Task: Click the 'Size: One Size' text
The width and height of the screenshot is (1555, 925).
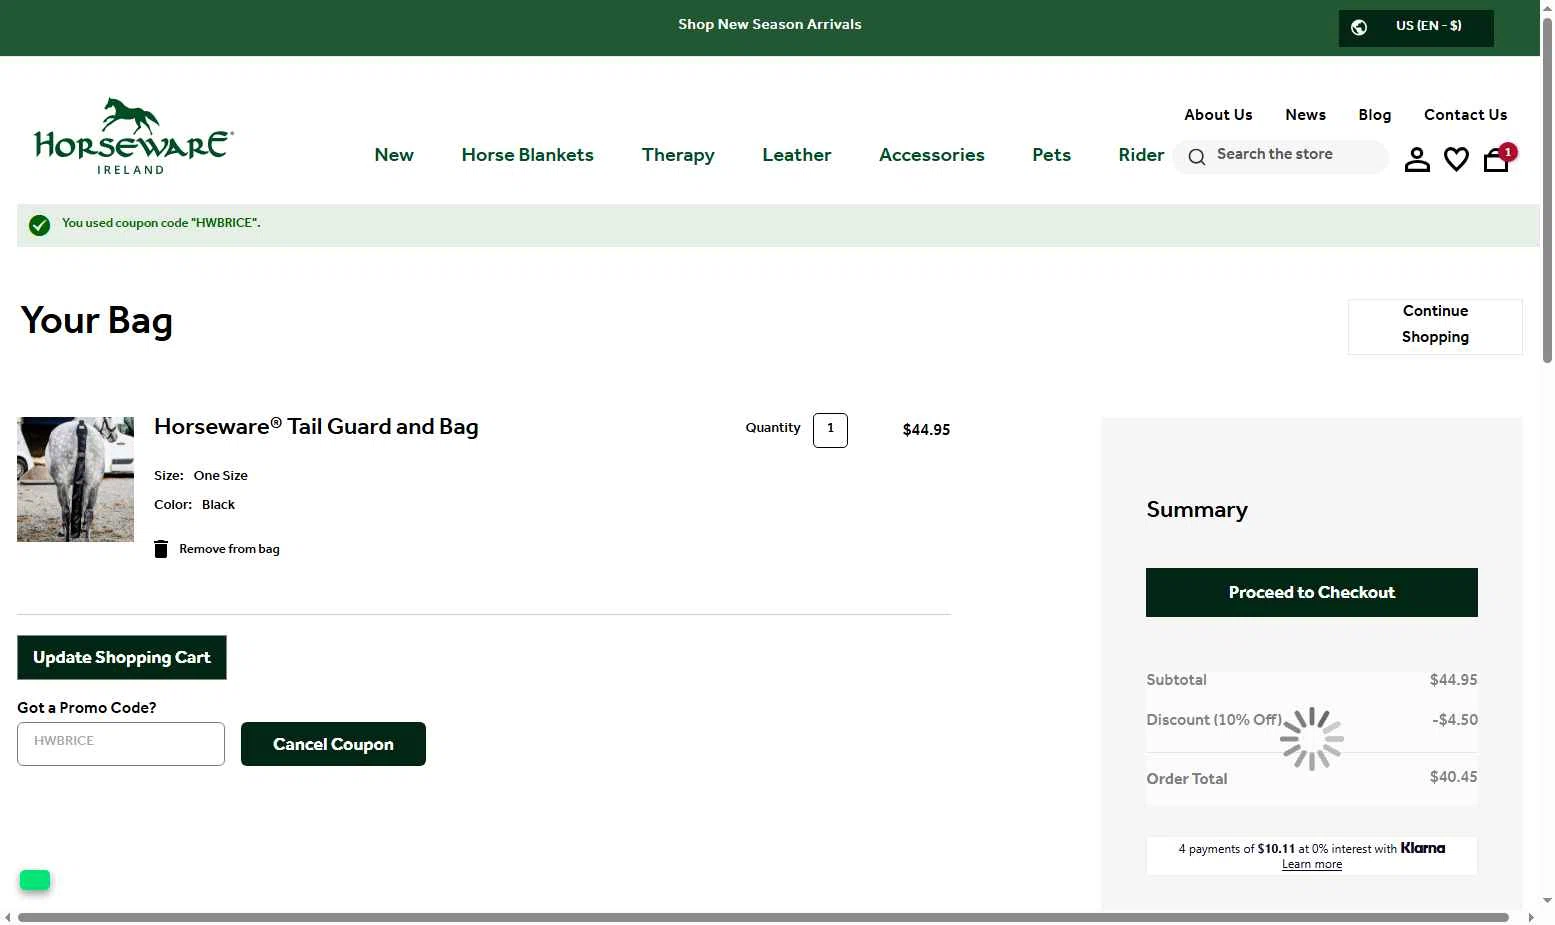Action: (201, 476)
